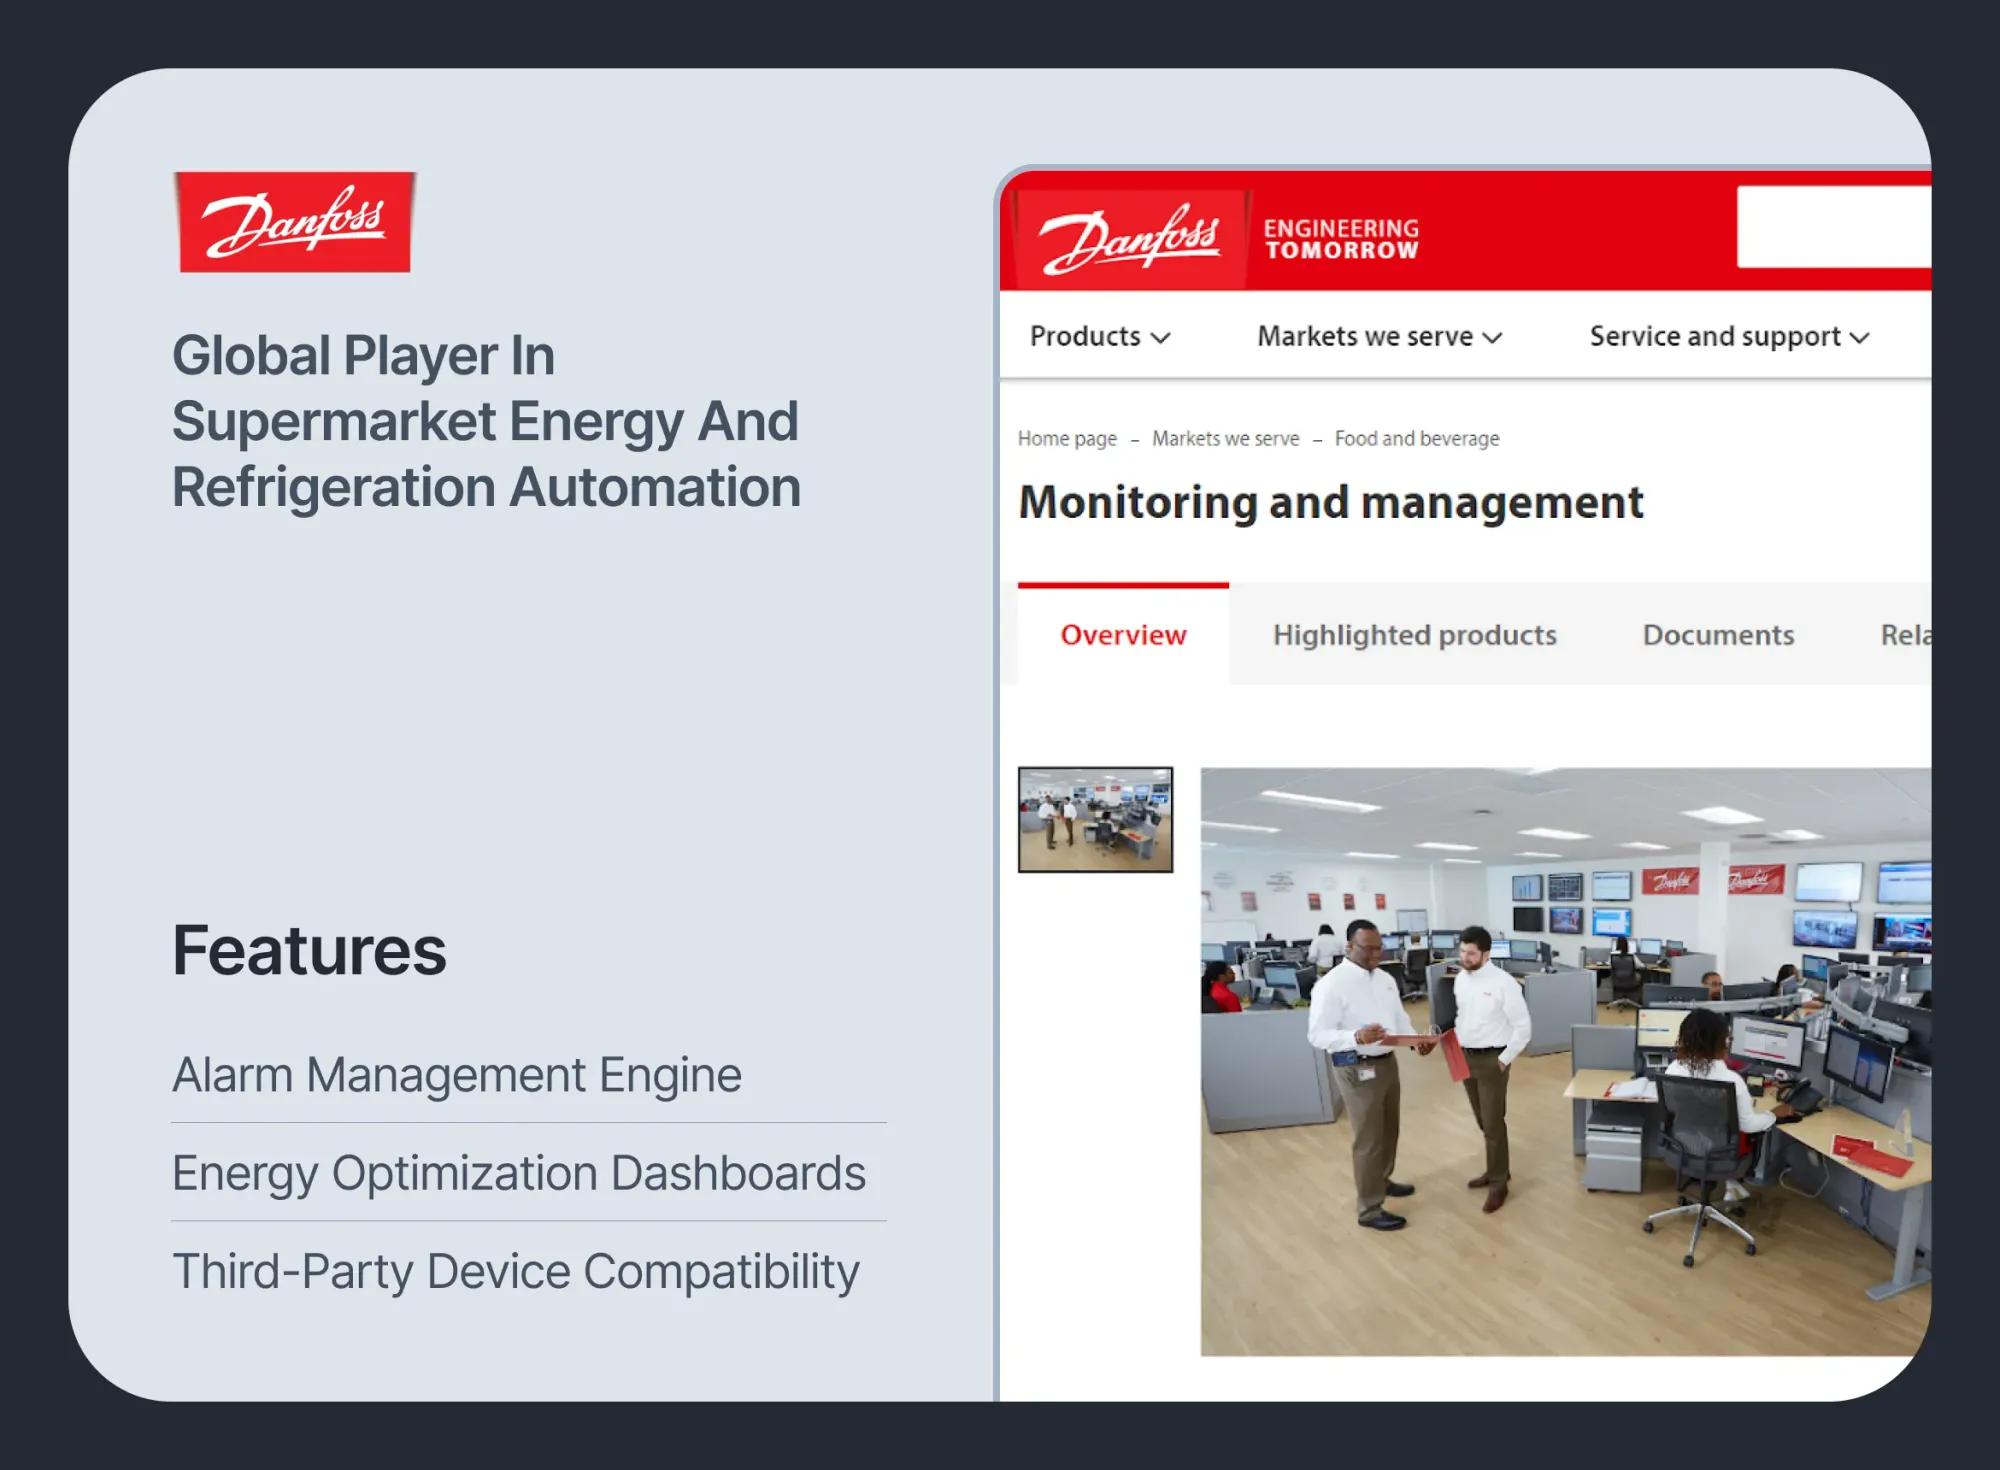Click the Markets we serve breadcrumb link
2000x1470 pixels.
[x=1225, y=438]
